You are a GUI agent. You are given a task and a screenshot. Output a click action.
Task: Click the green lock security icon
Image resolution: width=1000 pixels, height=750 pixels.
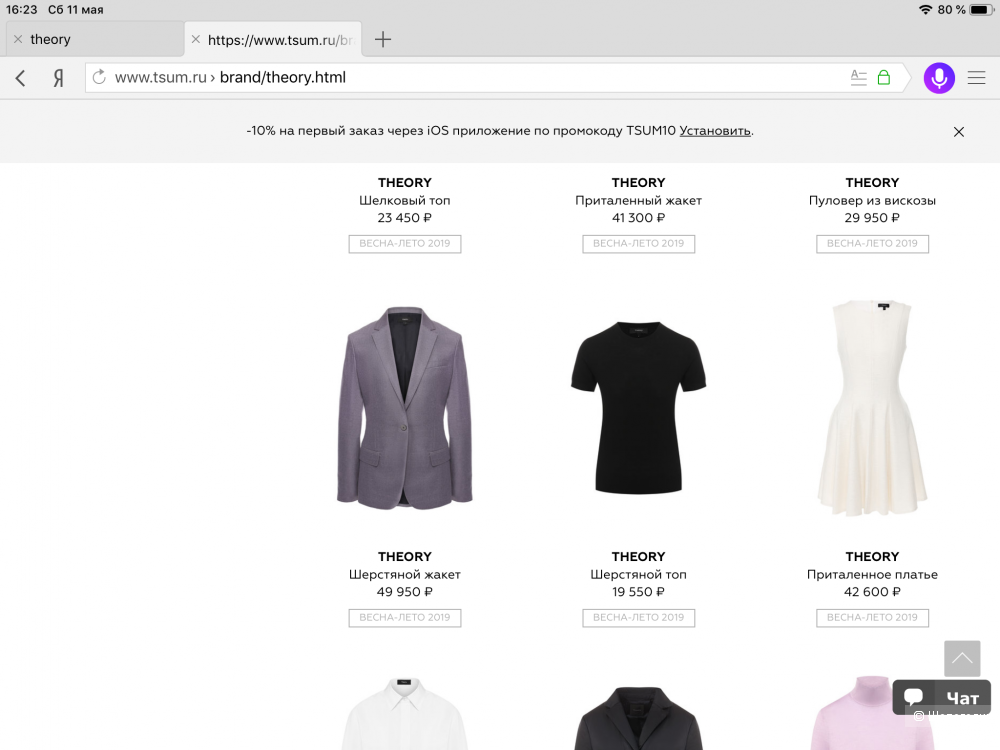tap(884, 78)
